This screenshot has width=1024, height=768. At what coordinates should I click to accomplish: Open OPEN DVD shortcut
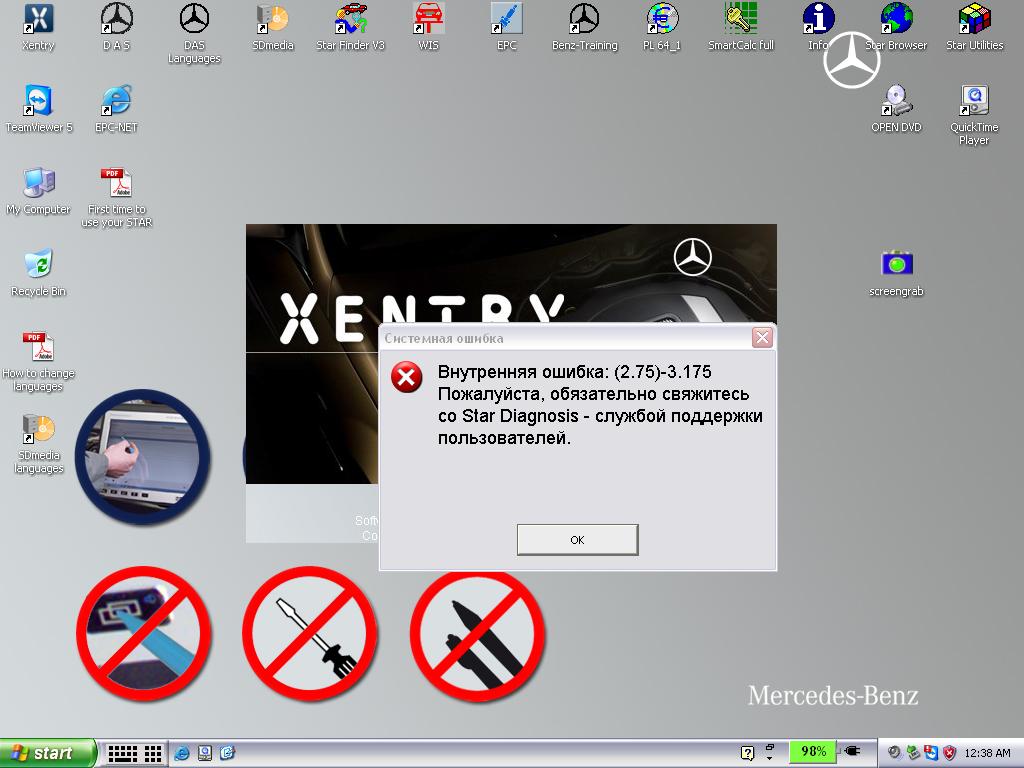click(896, 109)
